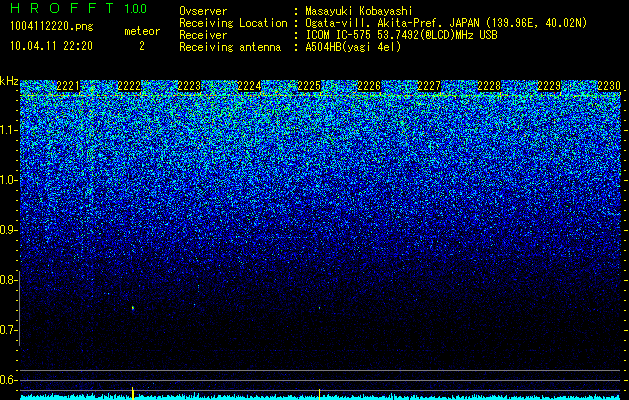Click the bright meteor echo near 2222
The width and height of the screenshot is (629, 400).
coord(133,308)
